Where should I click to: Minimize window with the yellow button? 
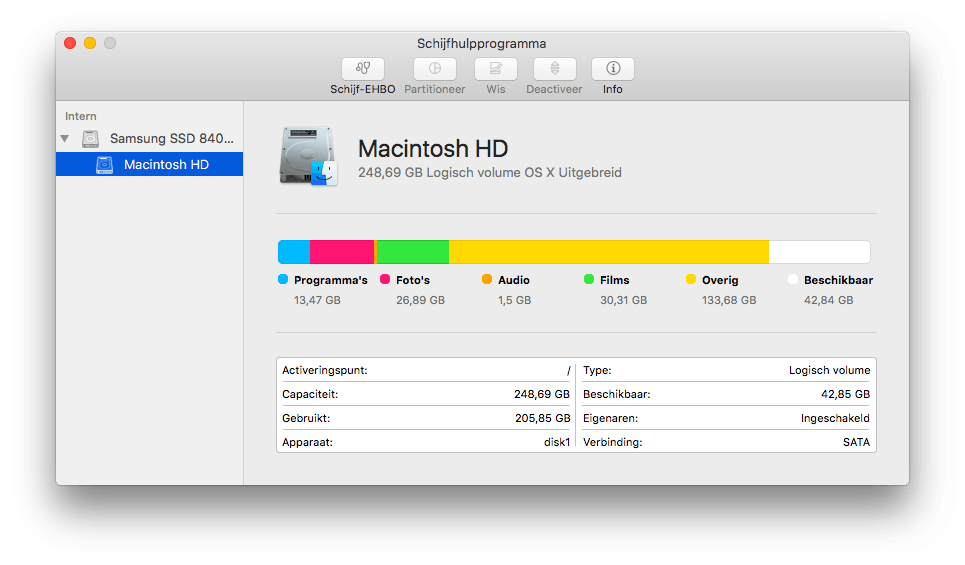pos(90,43)
